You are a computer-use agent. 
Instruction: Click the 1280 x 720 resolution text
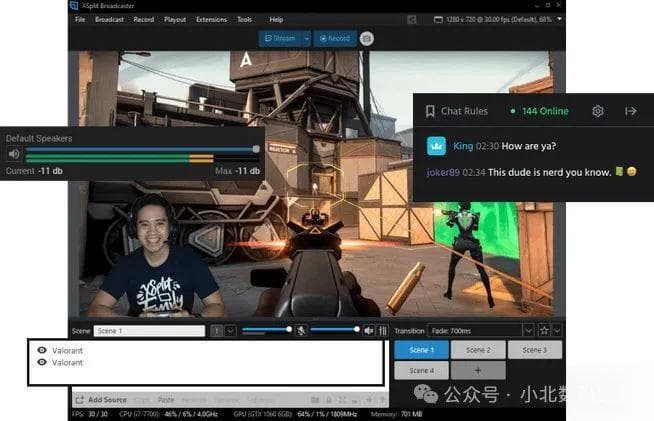pyautogui.click(x=498, y=20)
